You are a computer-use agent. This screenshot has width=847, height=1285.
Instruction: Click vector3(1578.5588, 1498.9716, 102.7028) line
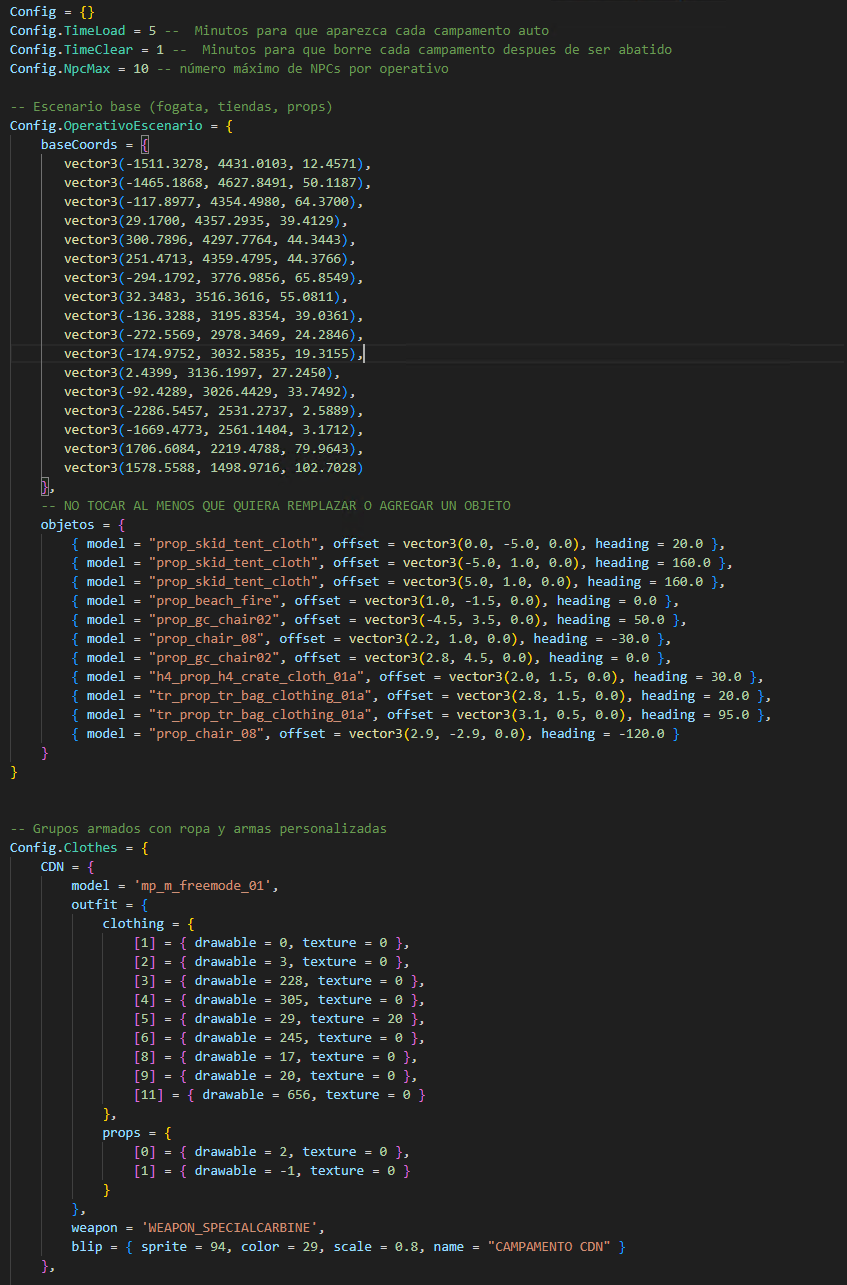[213, 468]
